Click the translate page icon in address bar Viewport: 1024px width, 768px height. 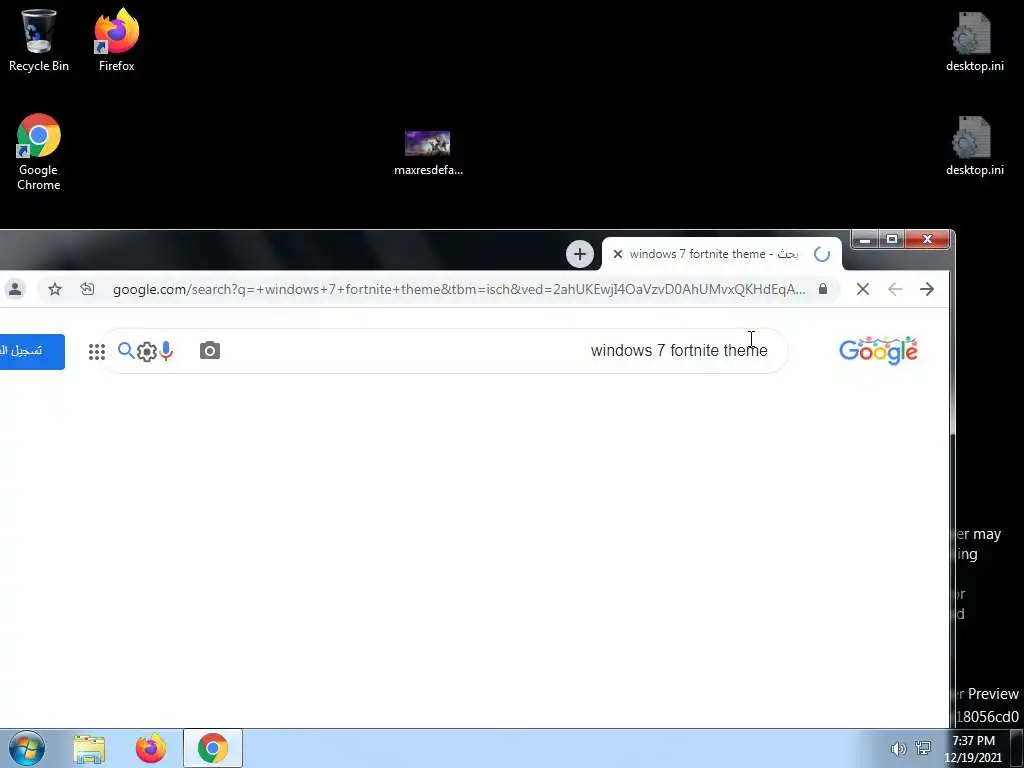coord(88,289)
